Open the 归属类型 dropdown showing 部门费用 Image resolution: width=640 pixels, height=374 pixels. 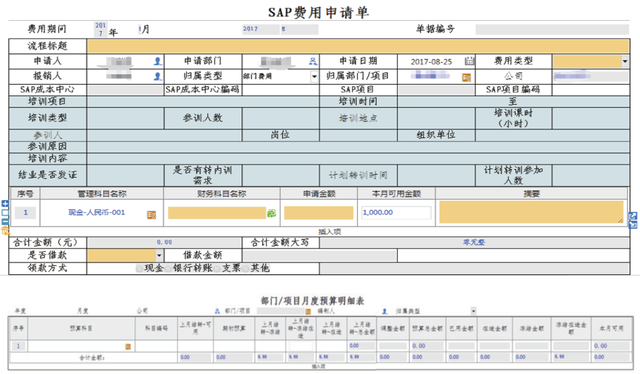point(314,76)
